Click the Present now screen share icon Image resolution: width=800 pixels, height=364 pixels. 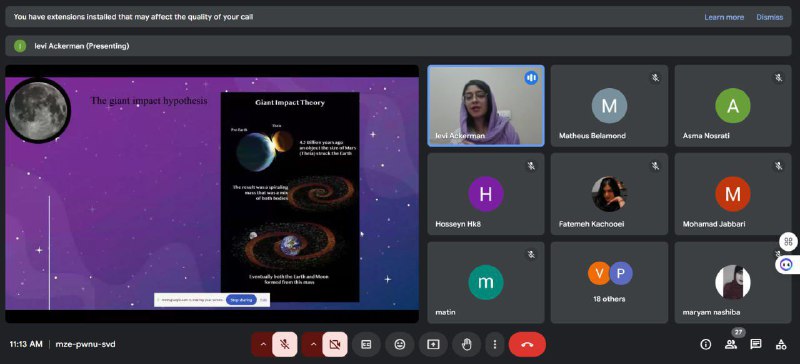click(x=433, y=345)
